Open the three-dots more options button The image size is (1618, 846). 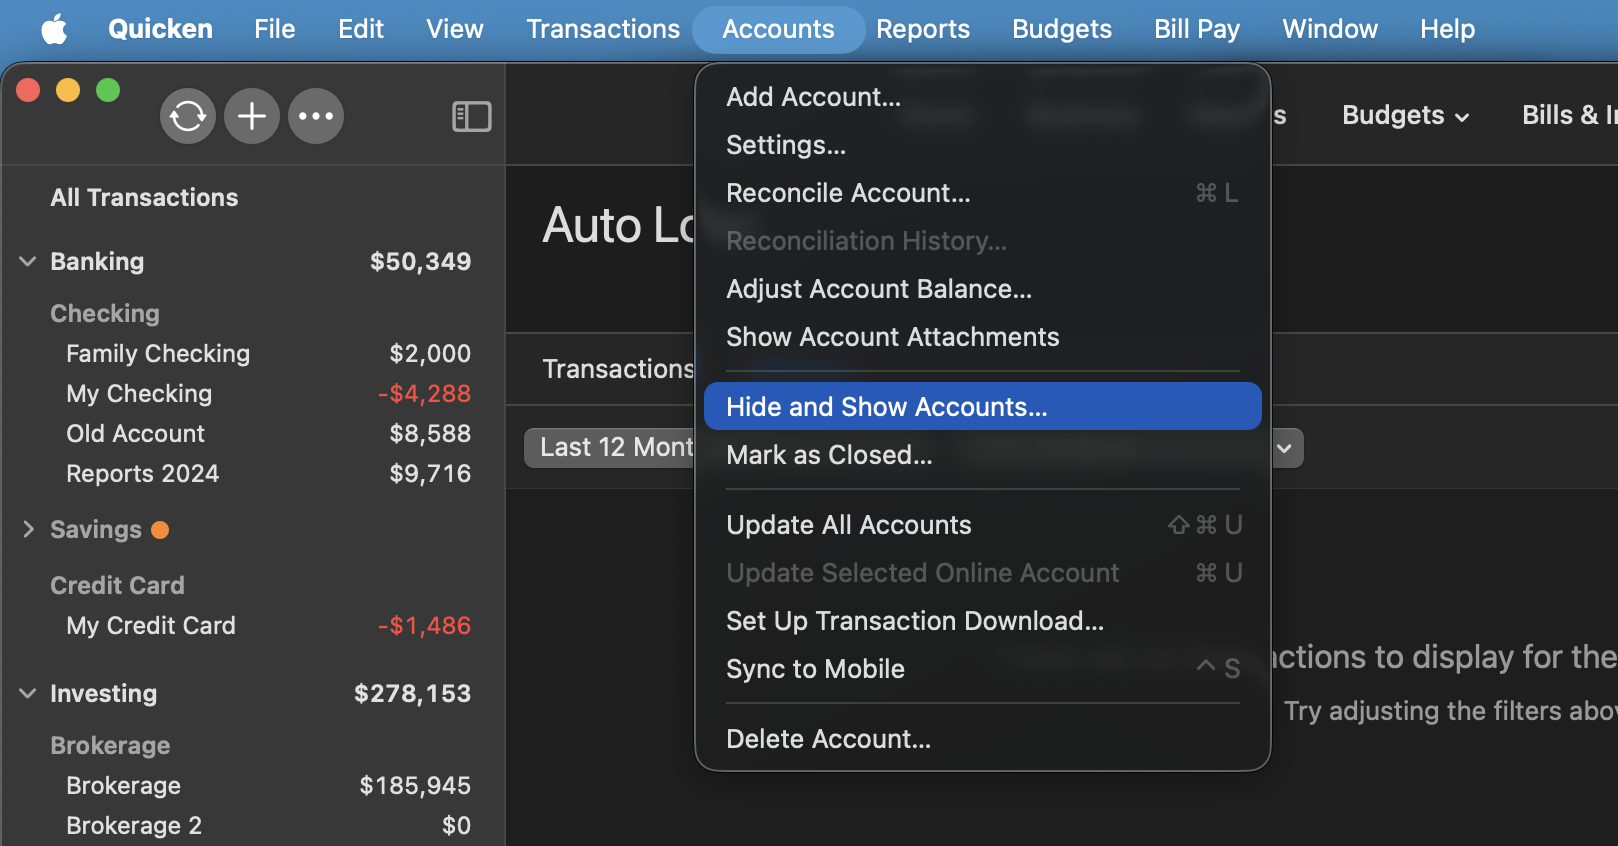(316, 116)
